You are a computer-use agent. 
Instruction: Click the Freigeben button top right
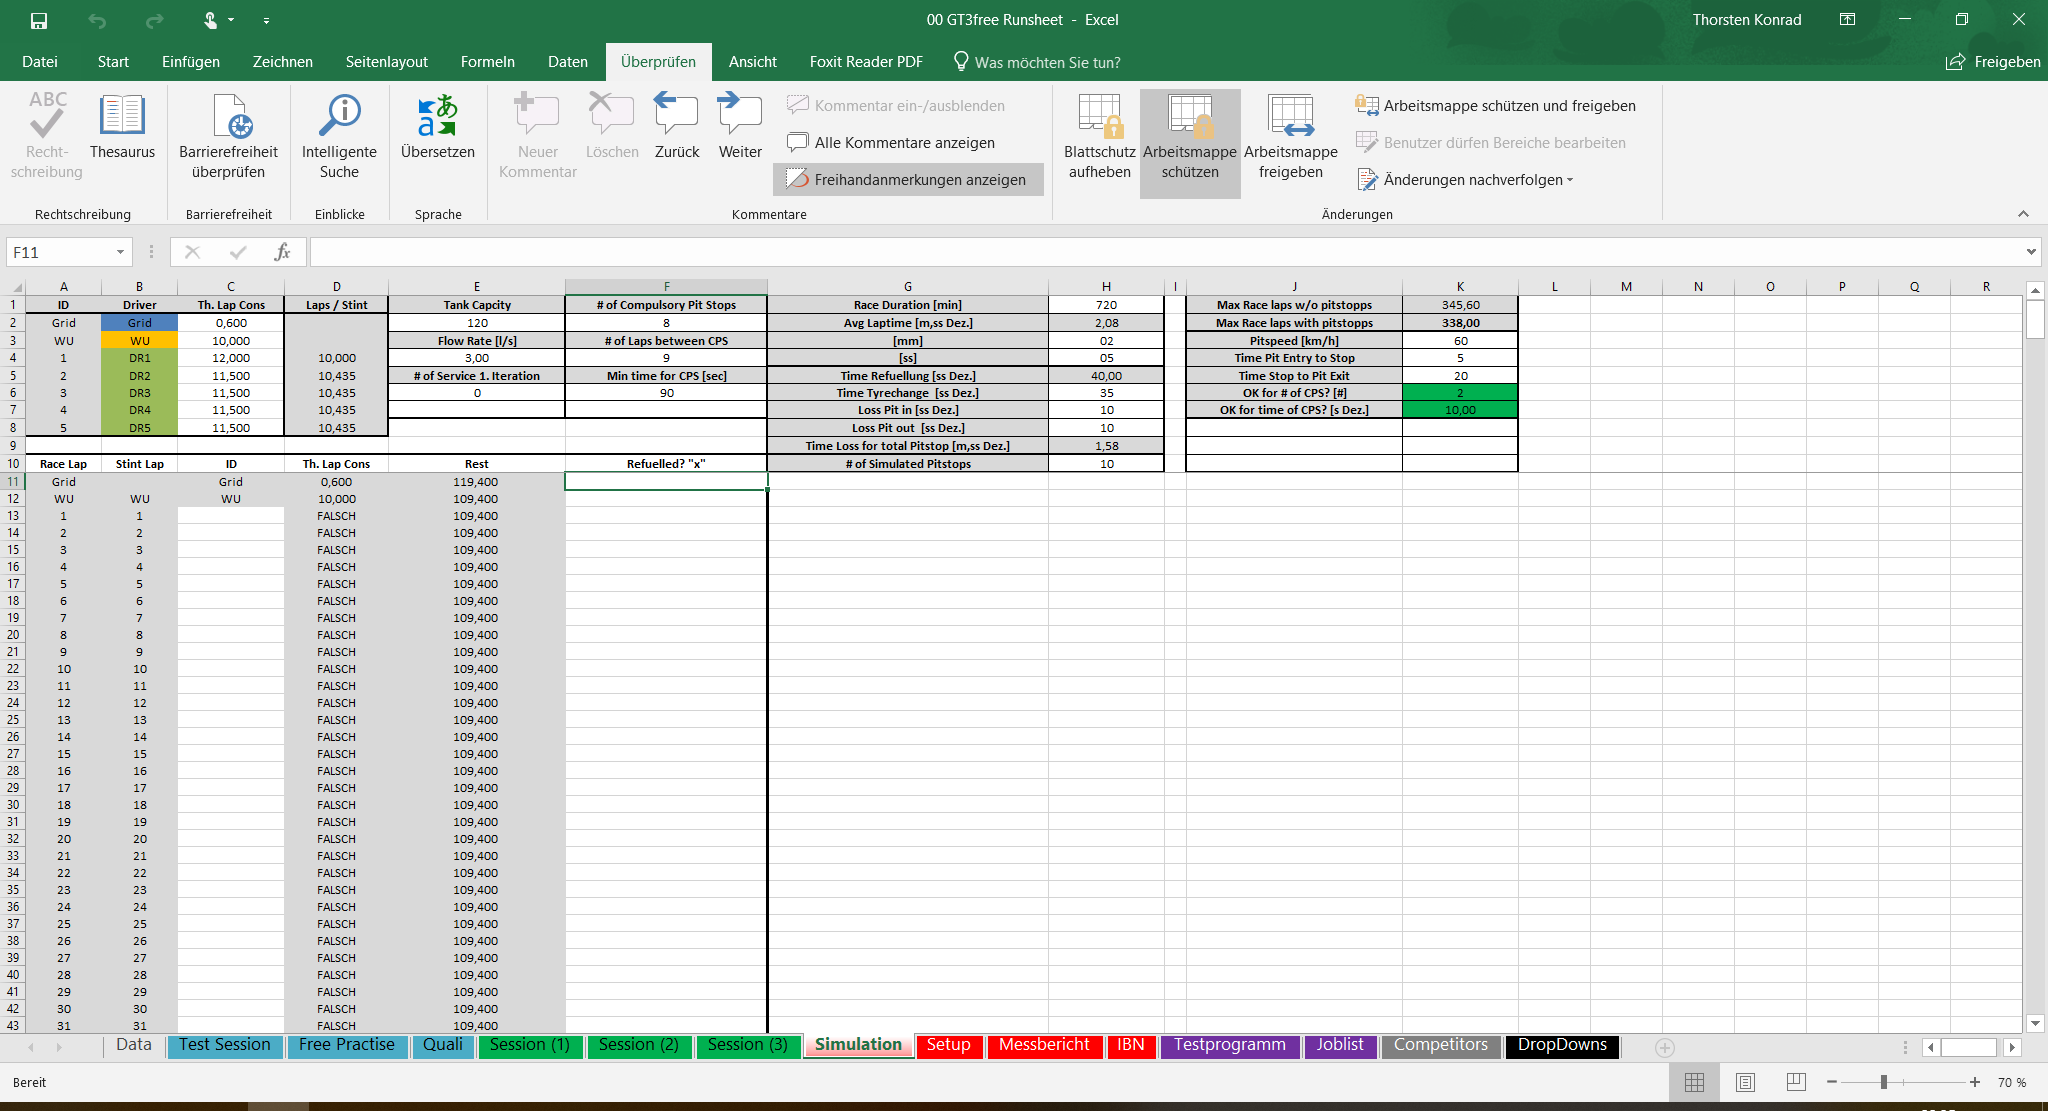pos(1993,62)
